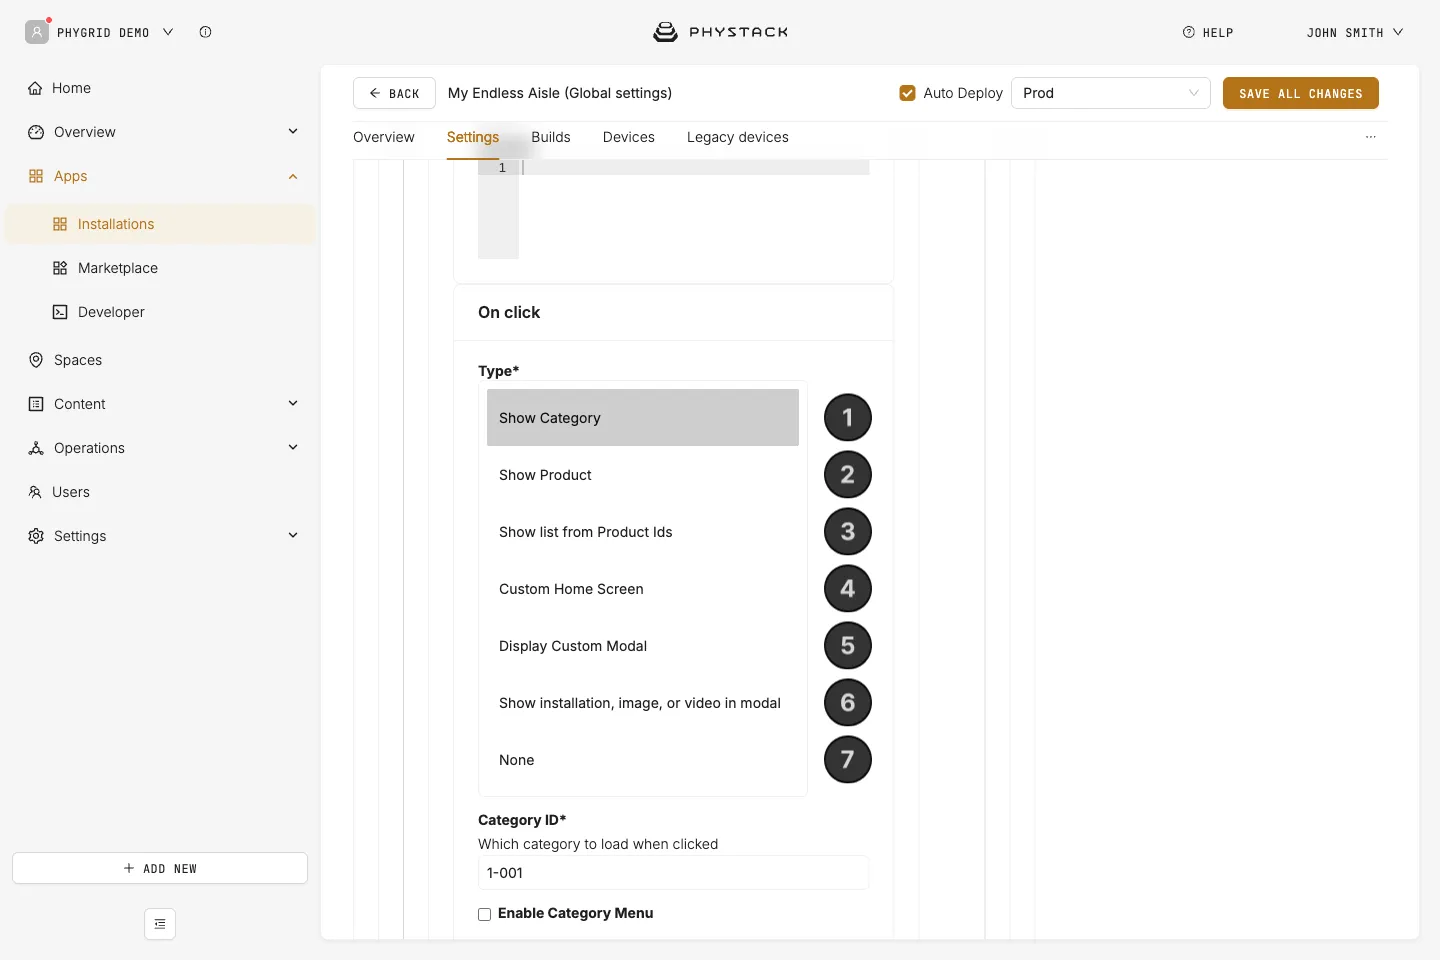Viewport: 1440px width, 960px height.
Task: Click the Settings gear icon in sidebar
Action: pos(36,536)
